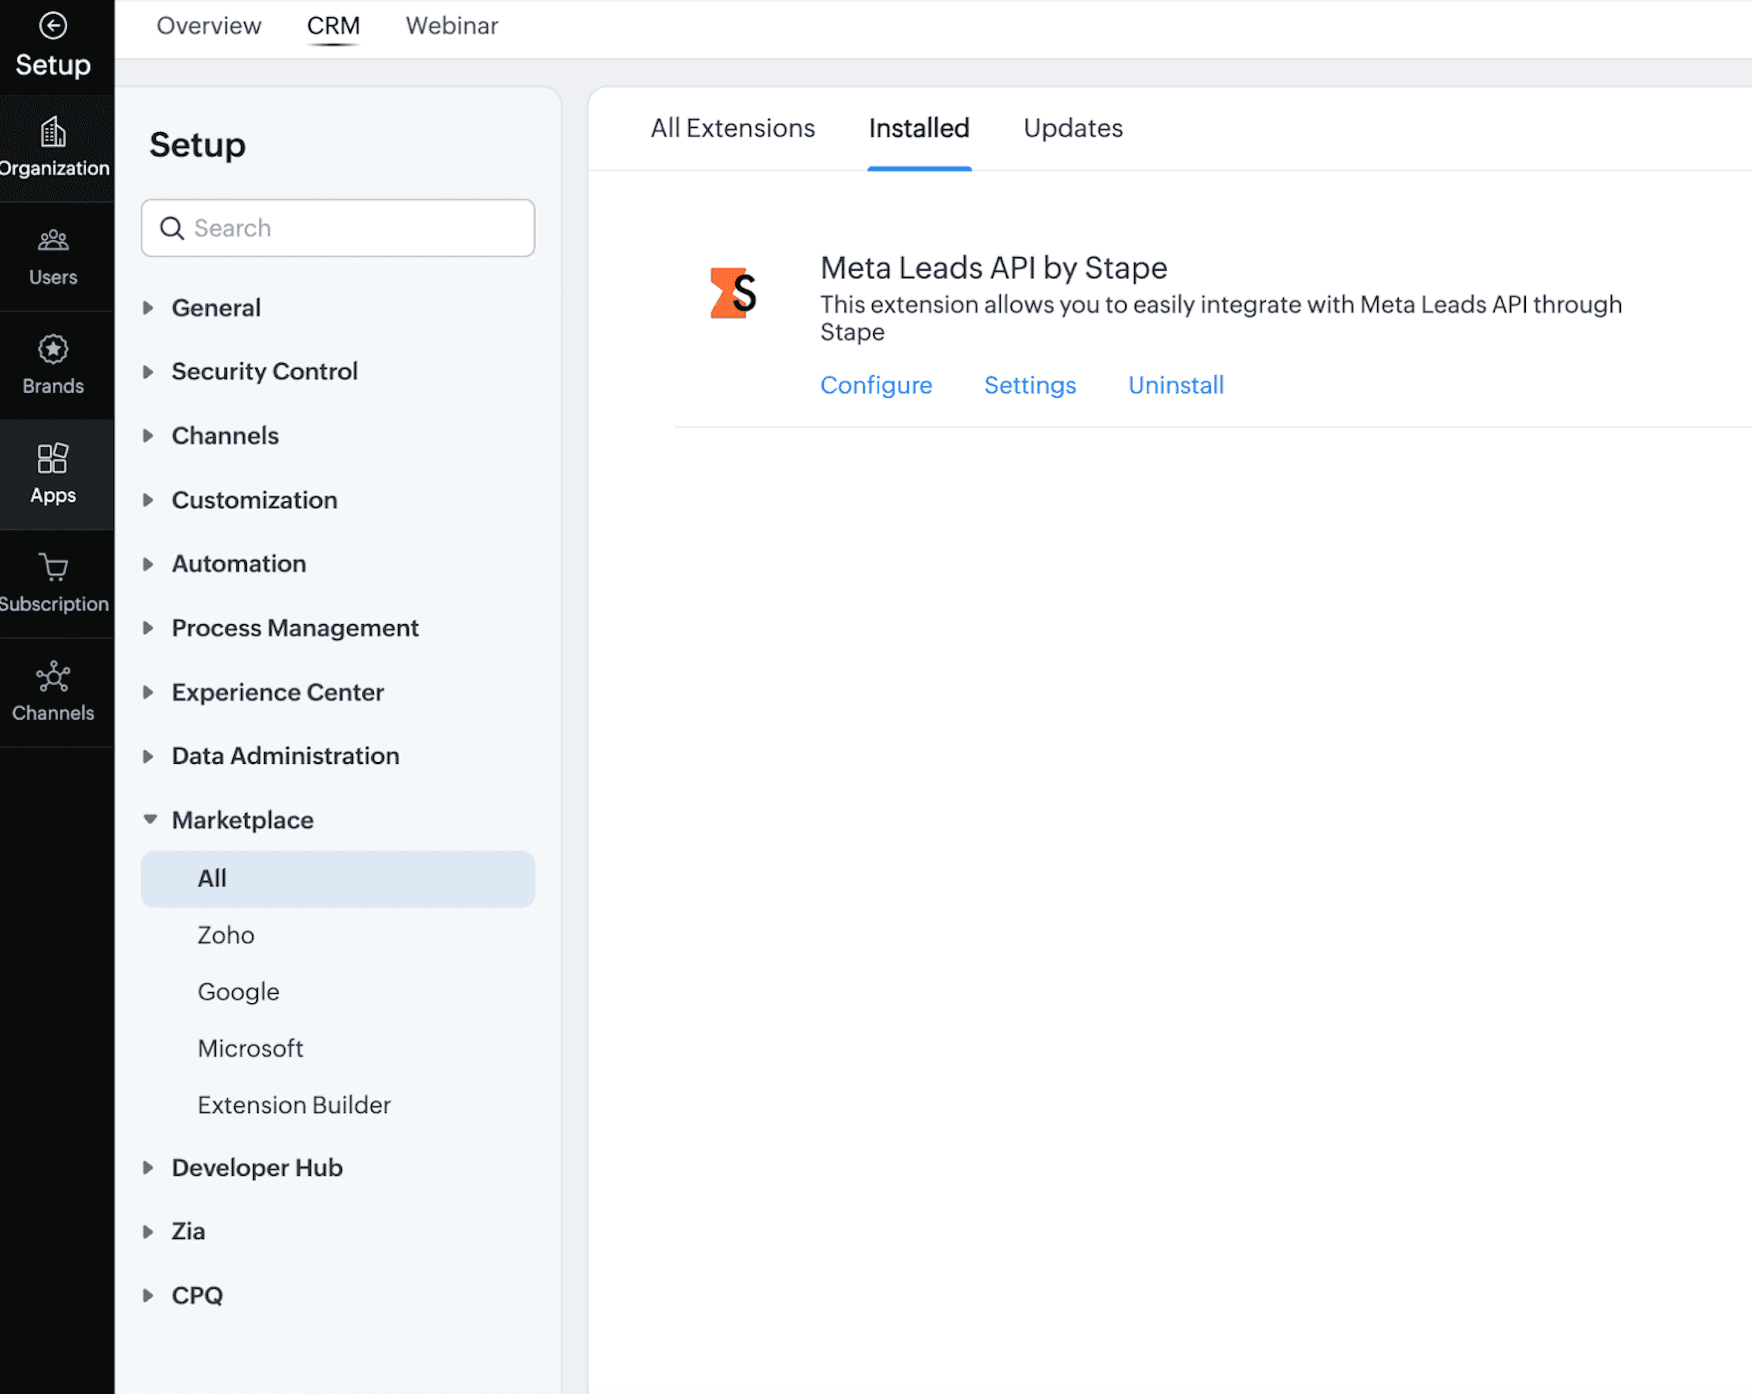
Task: Click the Setup label under back arrow
Action: [53, 65]
